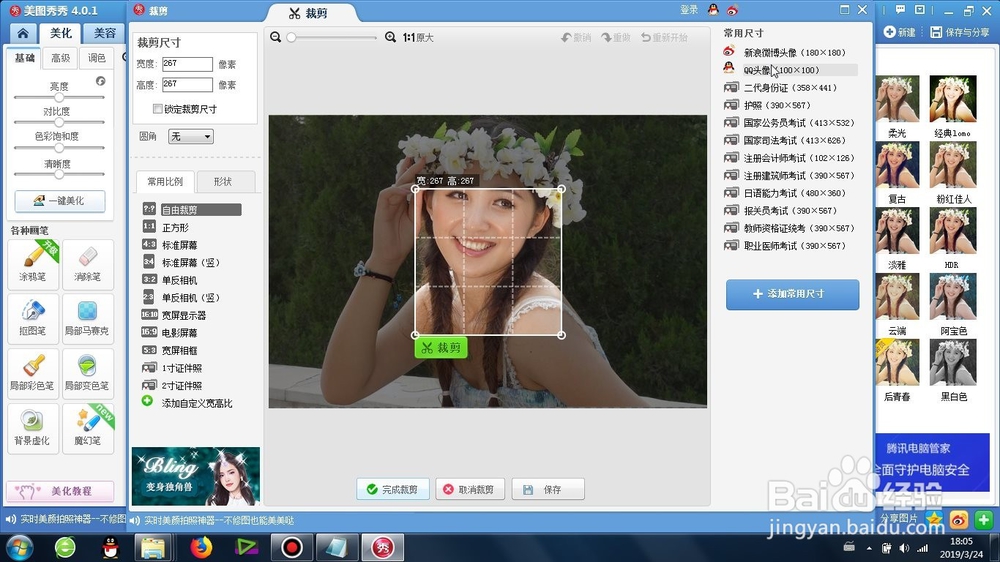Viewport: 1000px width, 562px height.
Task: Open the 背景虚化 background blur tool
Action: [x=33, y=429]
